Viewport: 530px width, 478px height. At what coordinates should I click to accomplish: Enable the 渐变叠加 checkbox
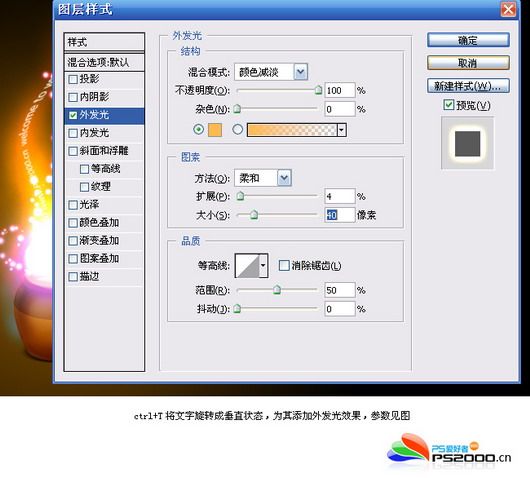tap(73, 241)
